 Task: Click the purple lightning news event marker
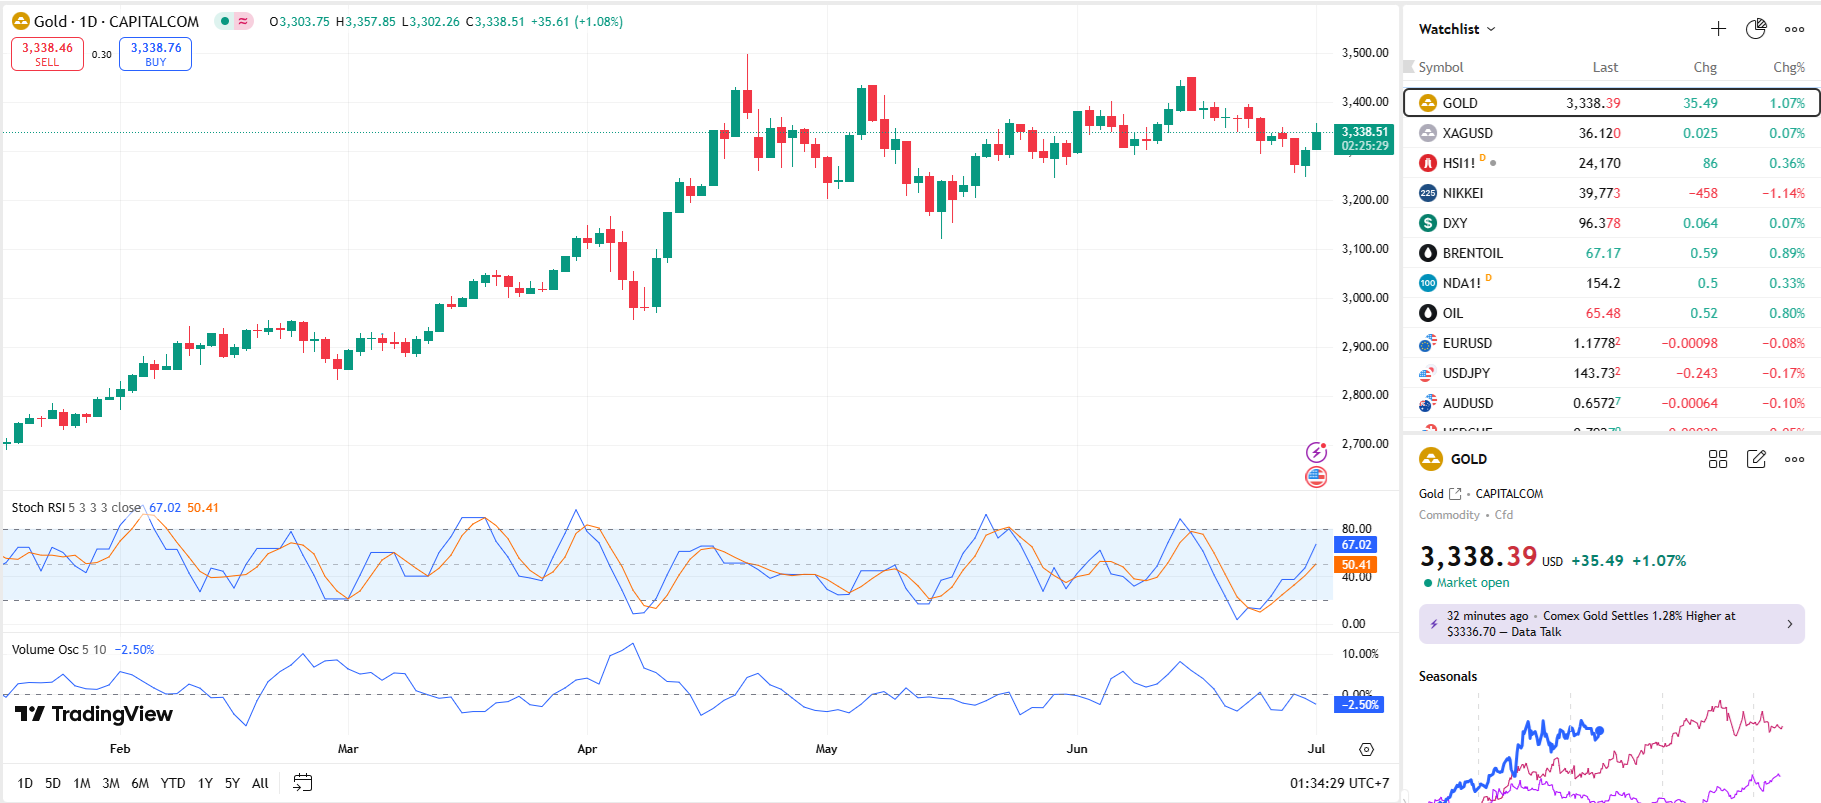[x=1316, y=453]
